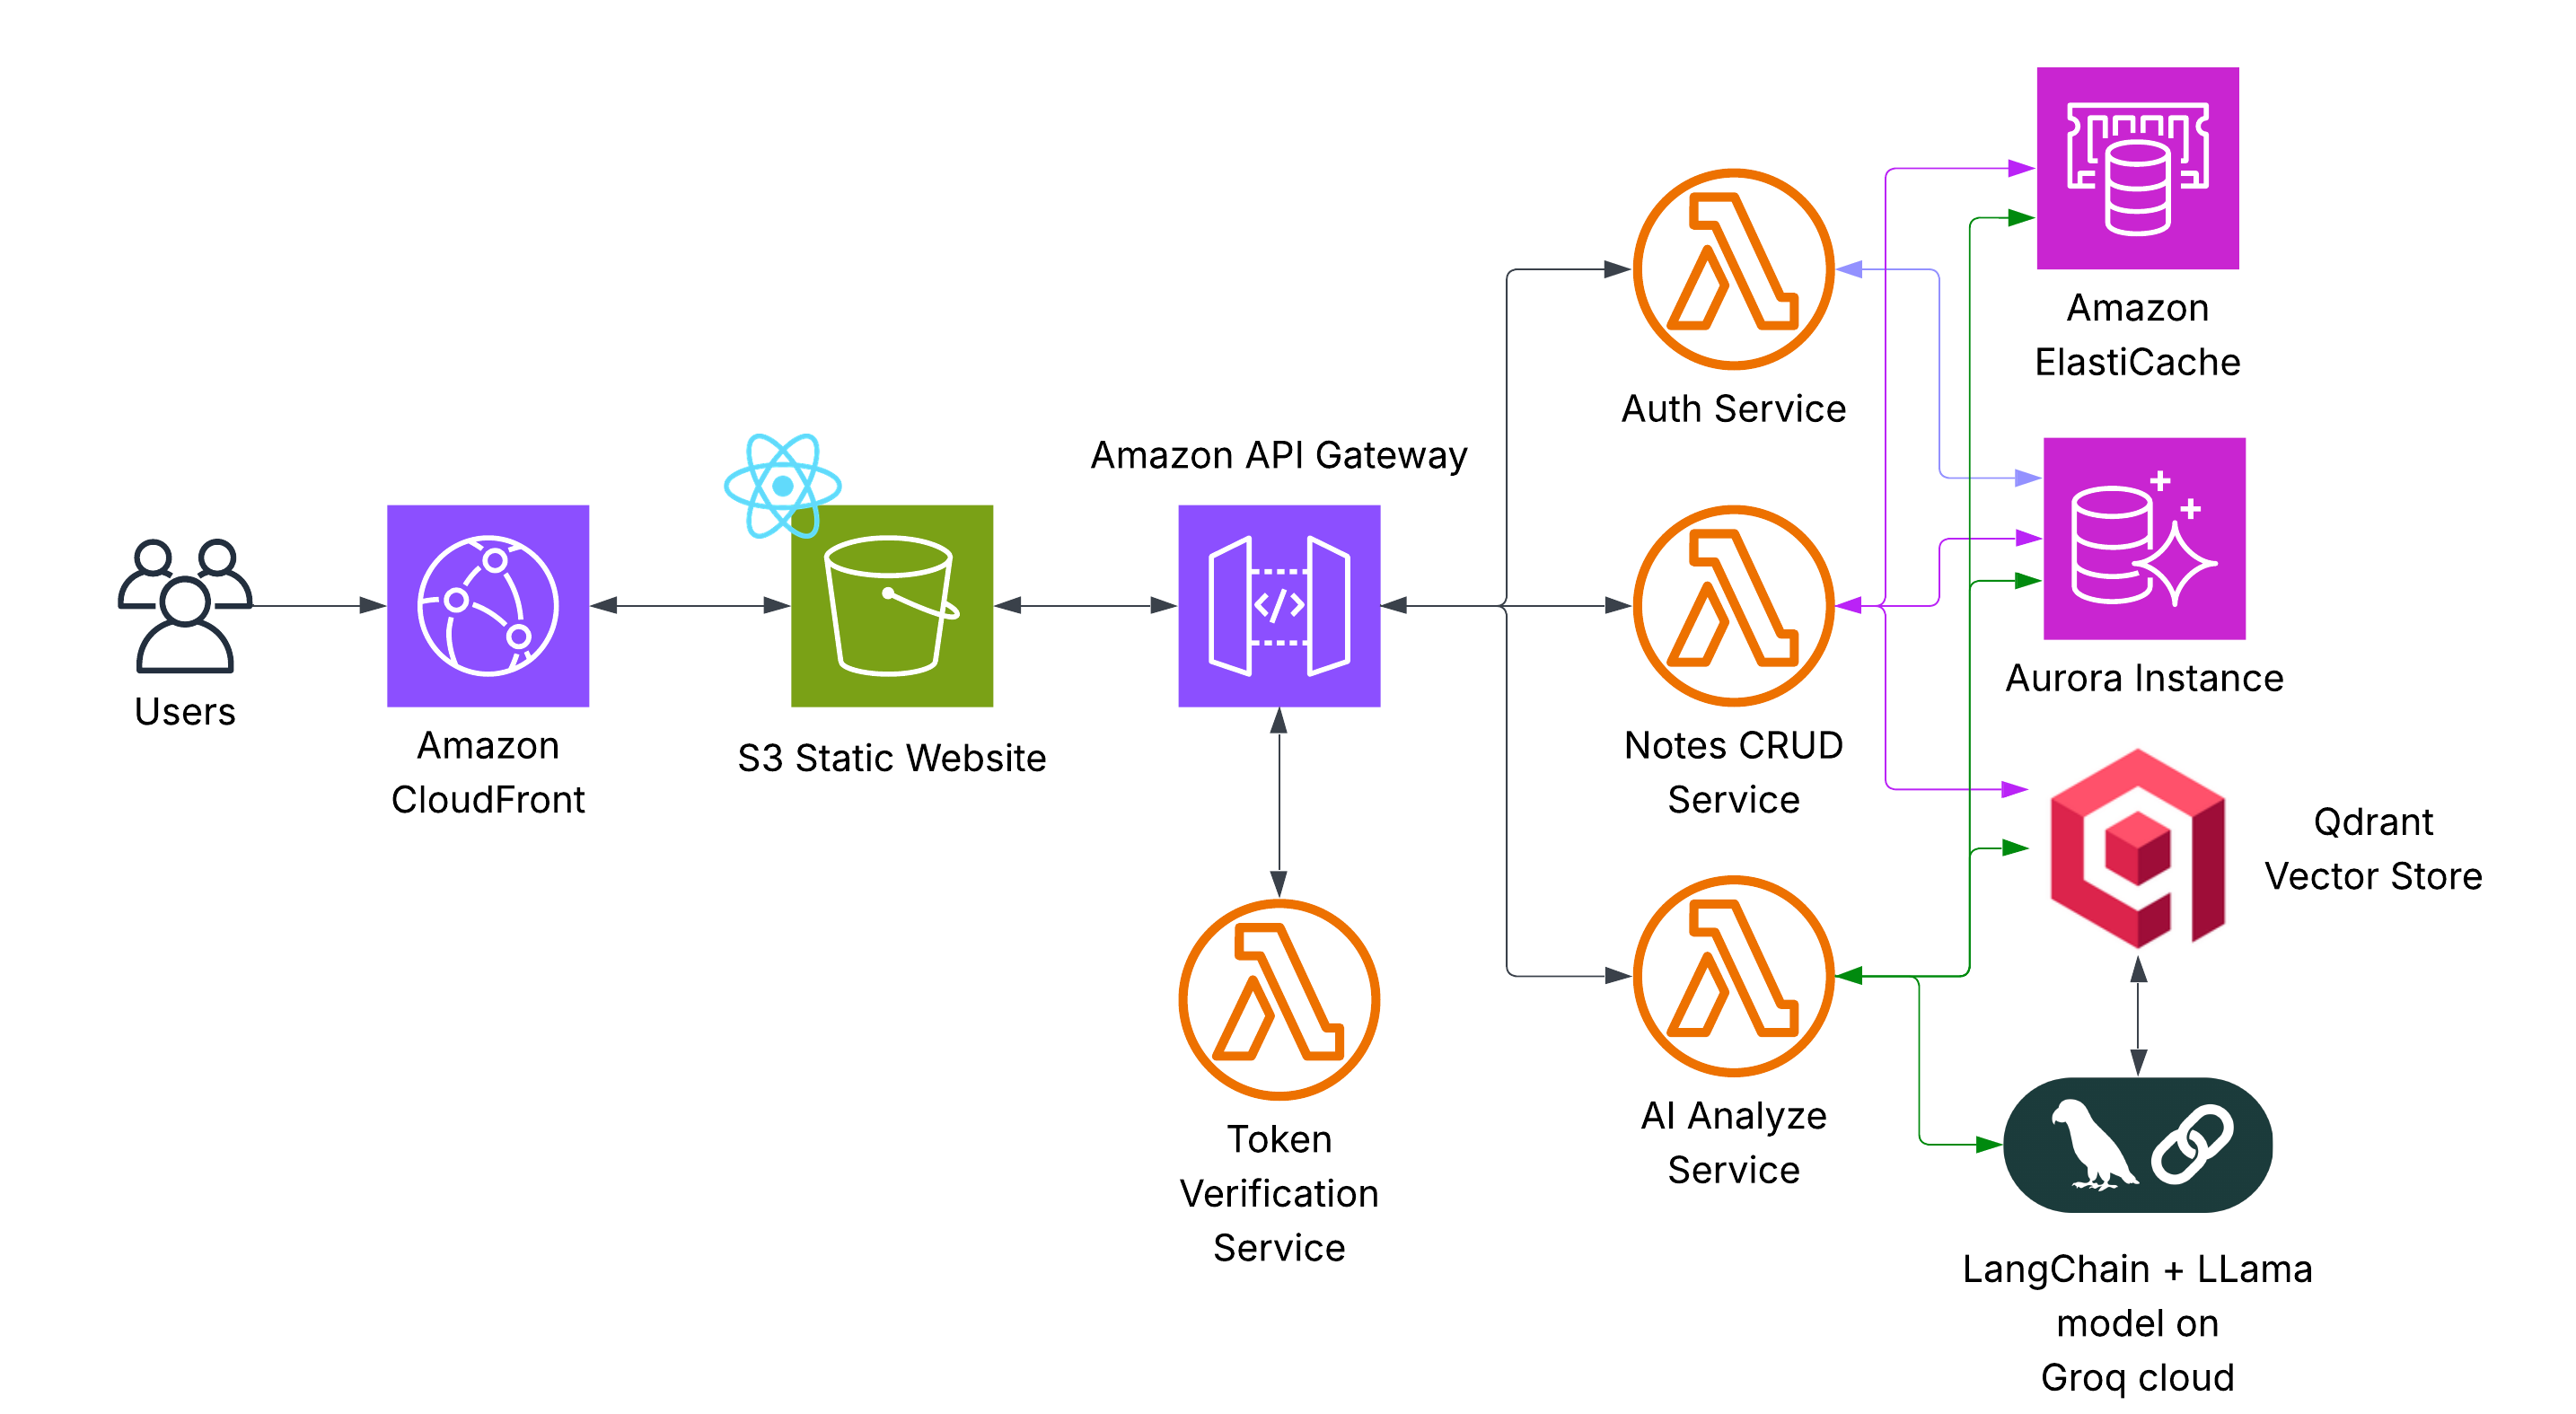
Task: Click the "Auth Service" label
Action: 1733,409
